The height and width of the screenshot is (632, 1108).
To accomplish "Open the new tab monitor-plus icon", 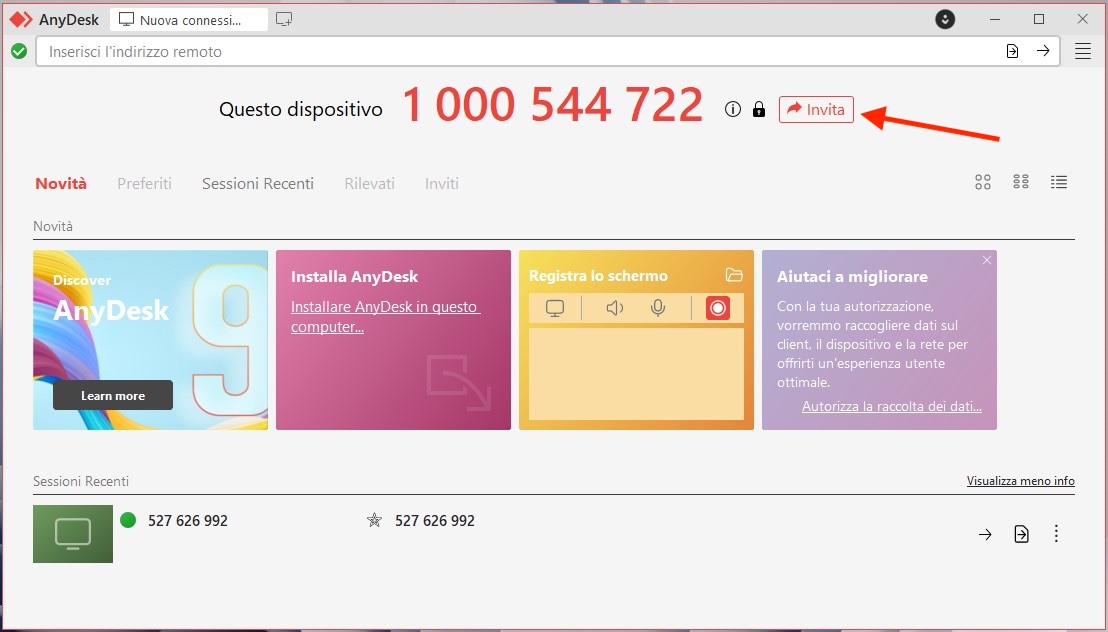I will point(284,20).
